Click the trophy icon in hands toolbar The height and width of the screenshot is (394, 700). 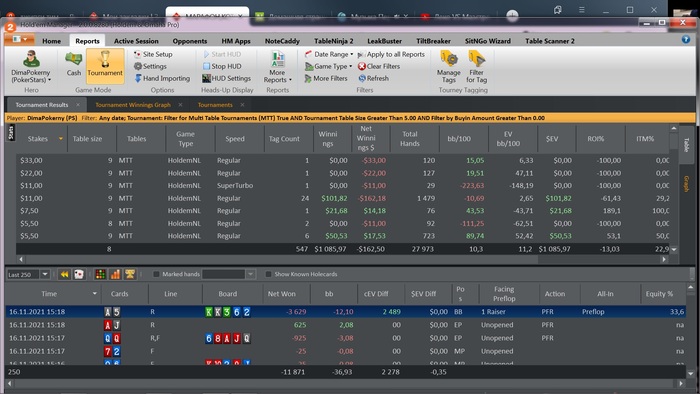pos(130,274)
